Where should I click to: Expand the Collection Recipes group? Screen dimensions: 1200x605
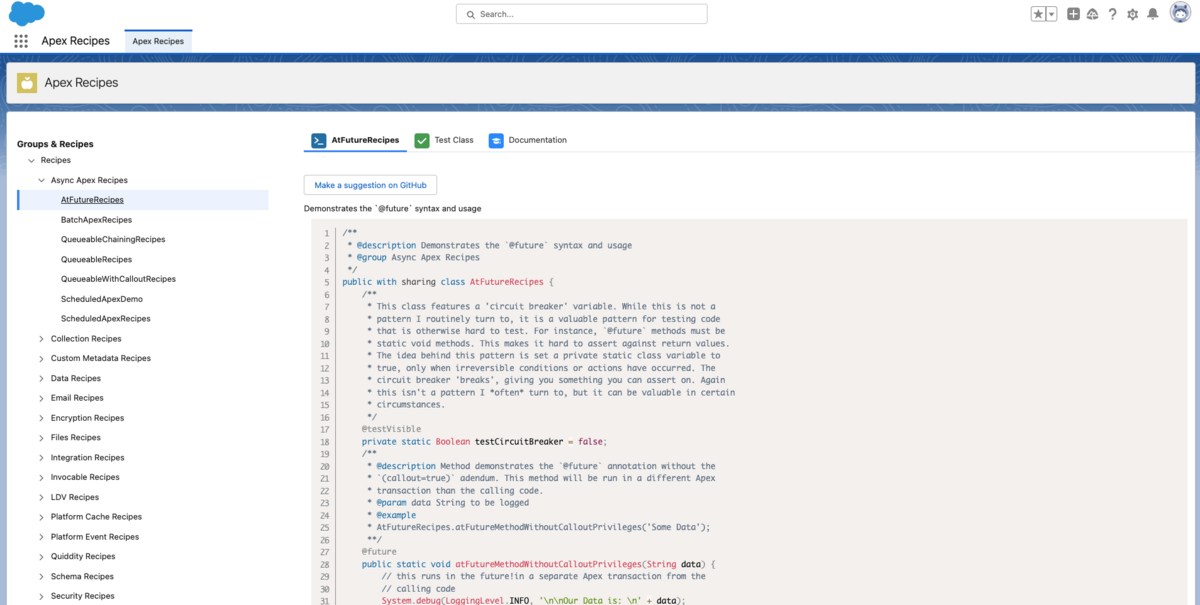(x=41, y=339)
